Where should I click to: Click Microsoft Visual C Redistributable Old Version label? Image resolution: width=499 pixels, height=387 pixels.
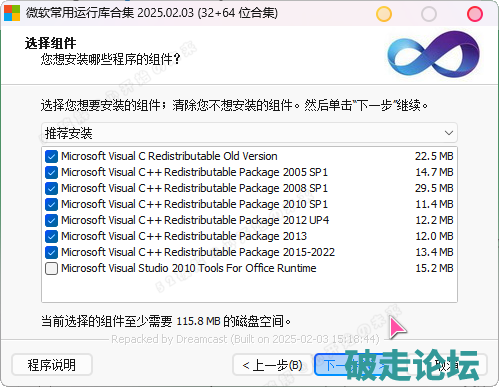click(x=169, y=156)
